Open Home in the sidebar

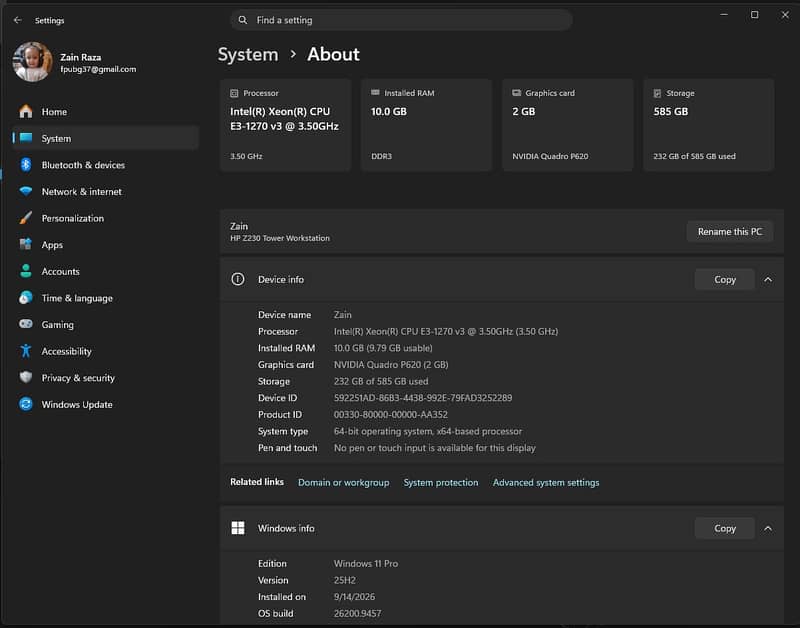click(x=106, y=111)
